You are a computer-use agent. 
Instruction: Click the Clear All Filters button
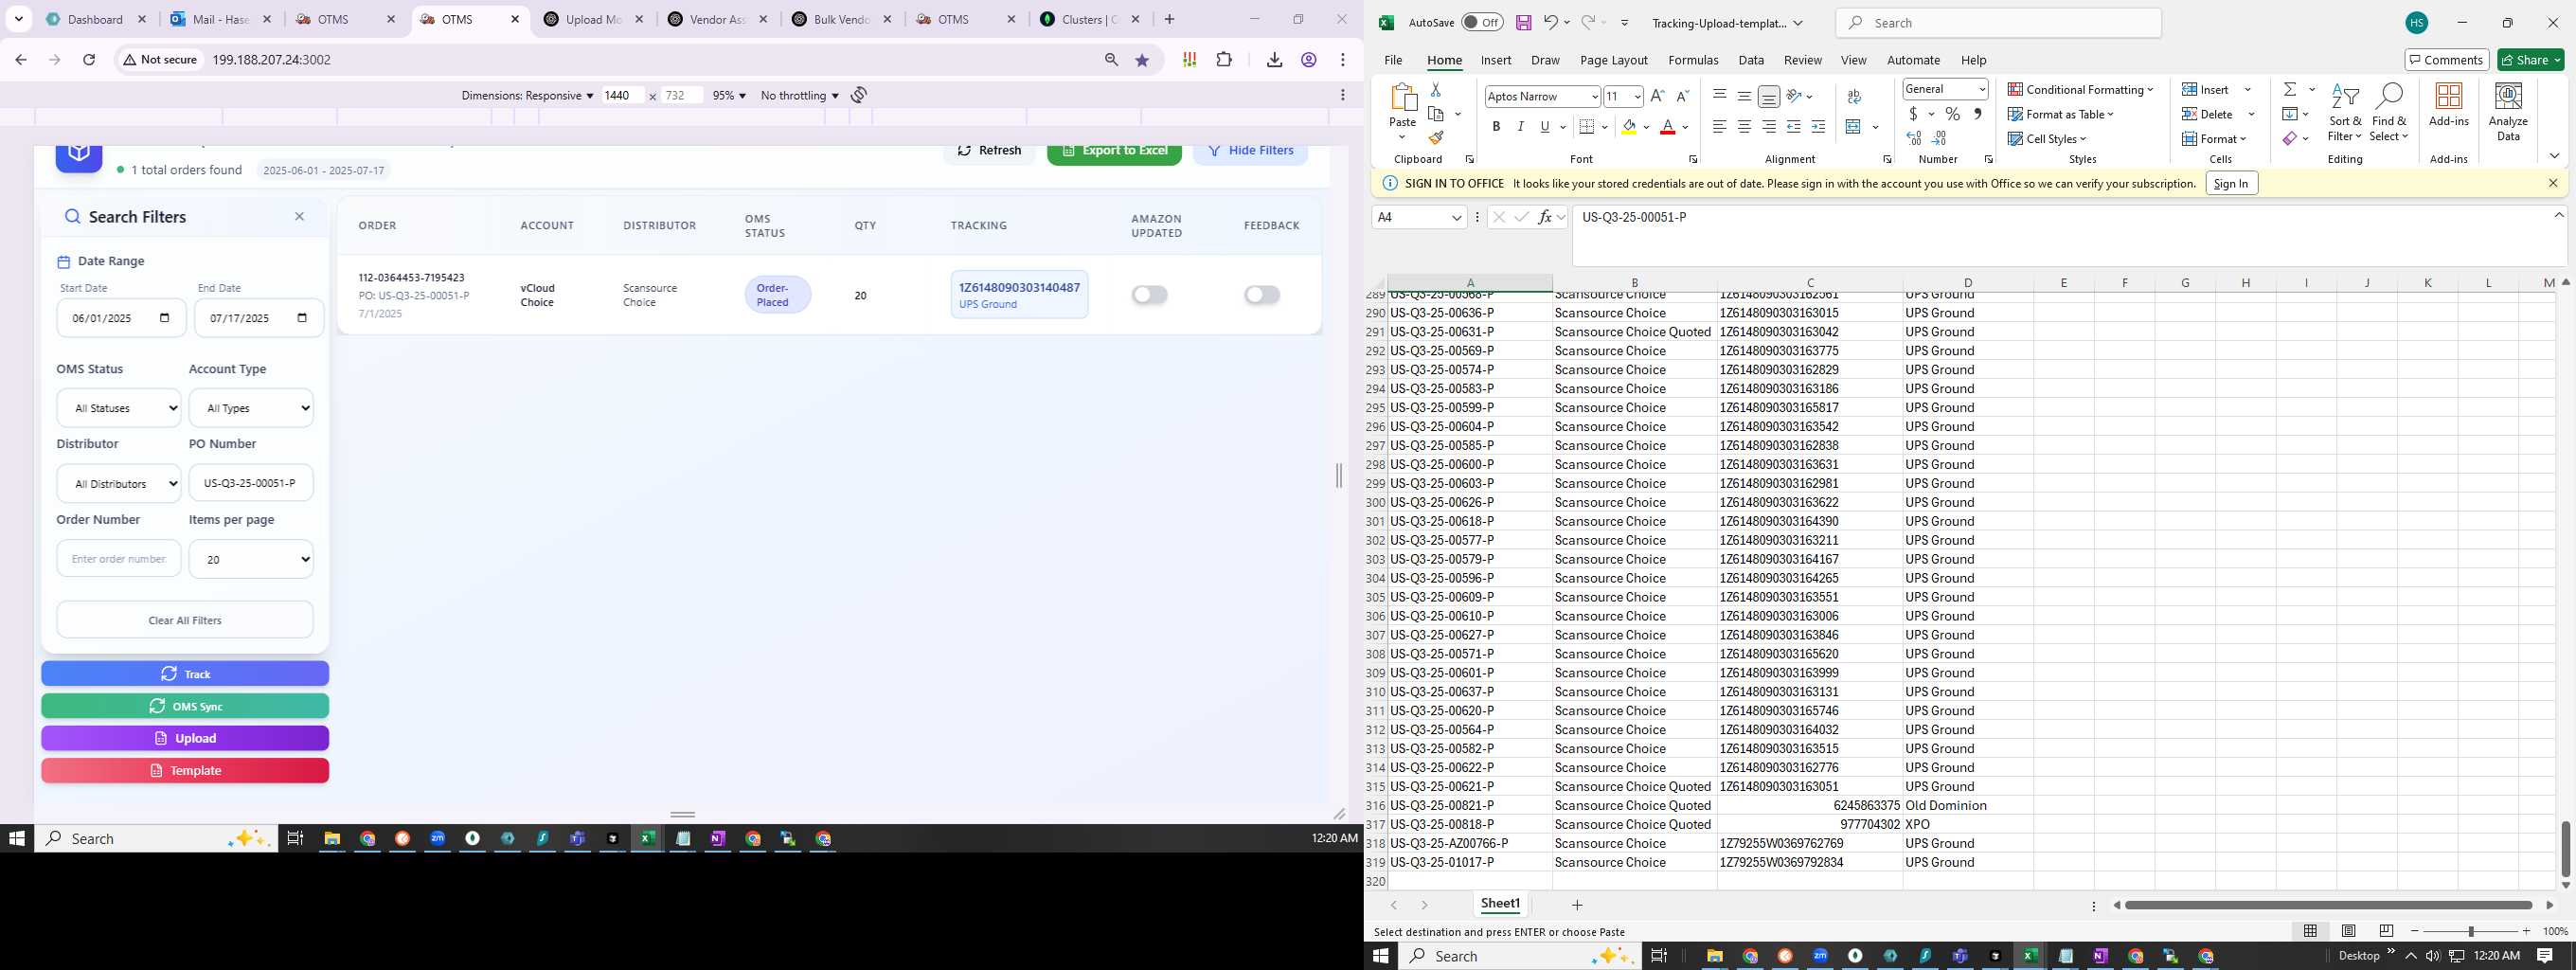(x=185, y=620)
